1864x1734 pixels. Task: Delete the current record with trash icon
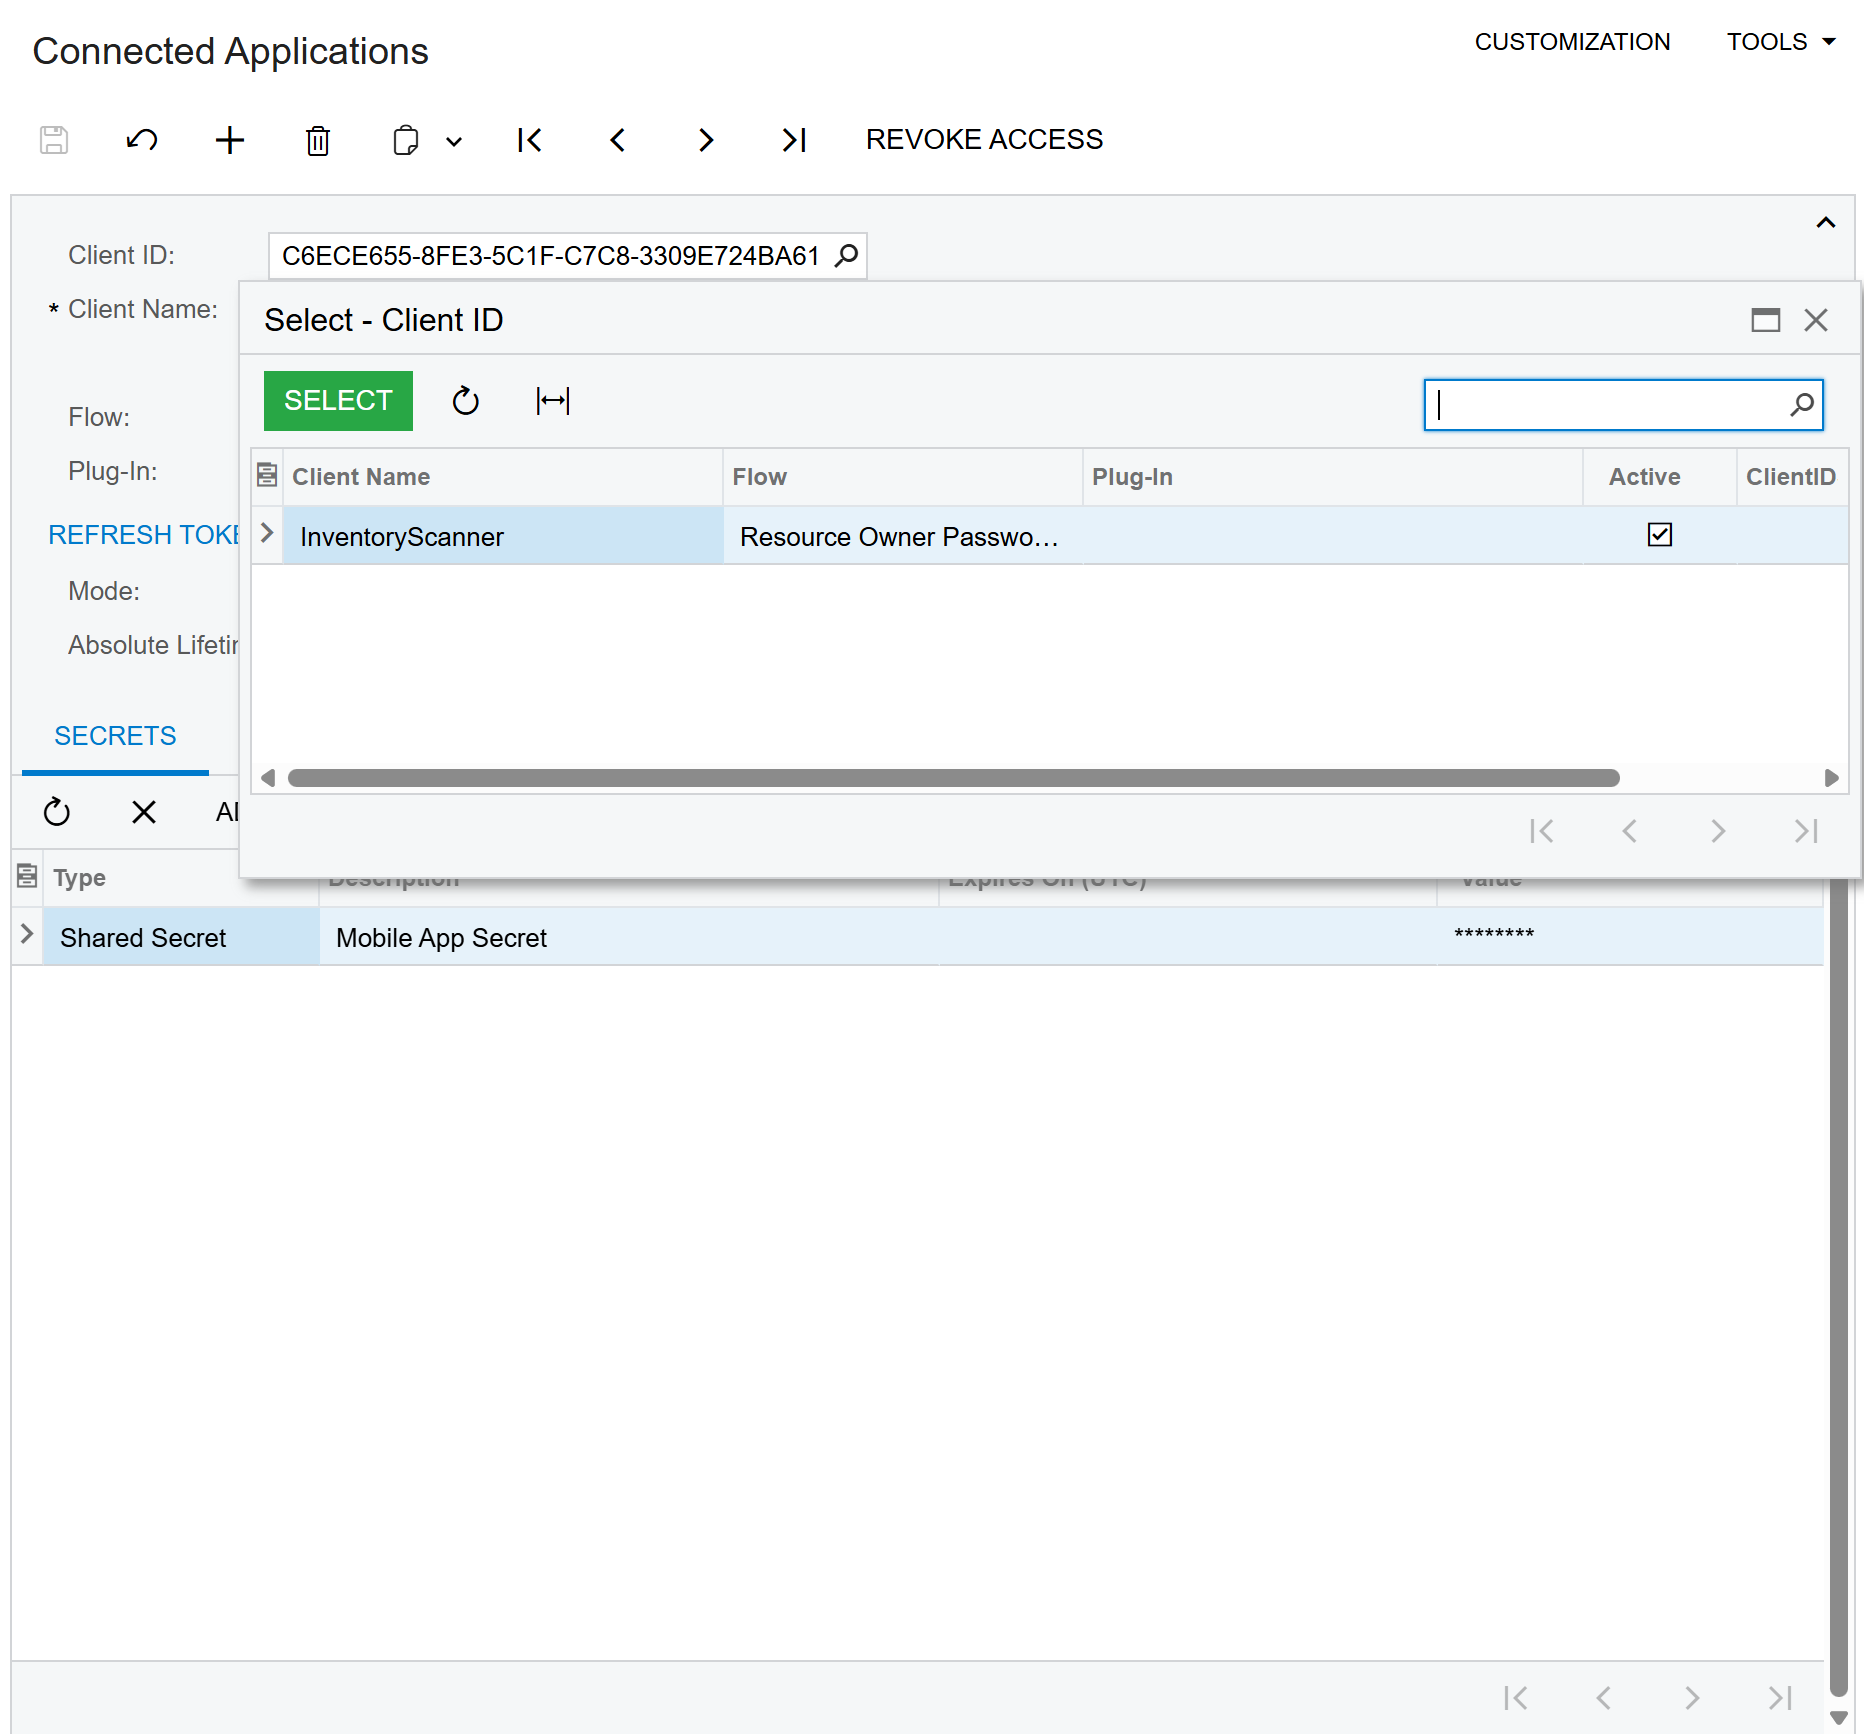[318, 140]
